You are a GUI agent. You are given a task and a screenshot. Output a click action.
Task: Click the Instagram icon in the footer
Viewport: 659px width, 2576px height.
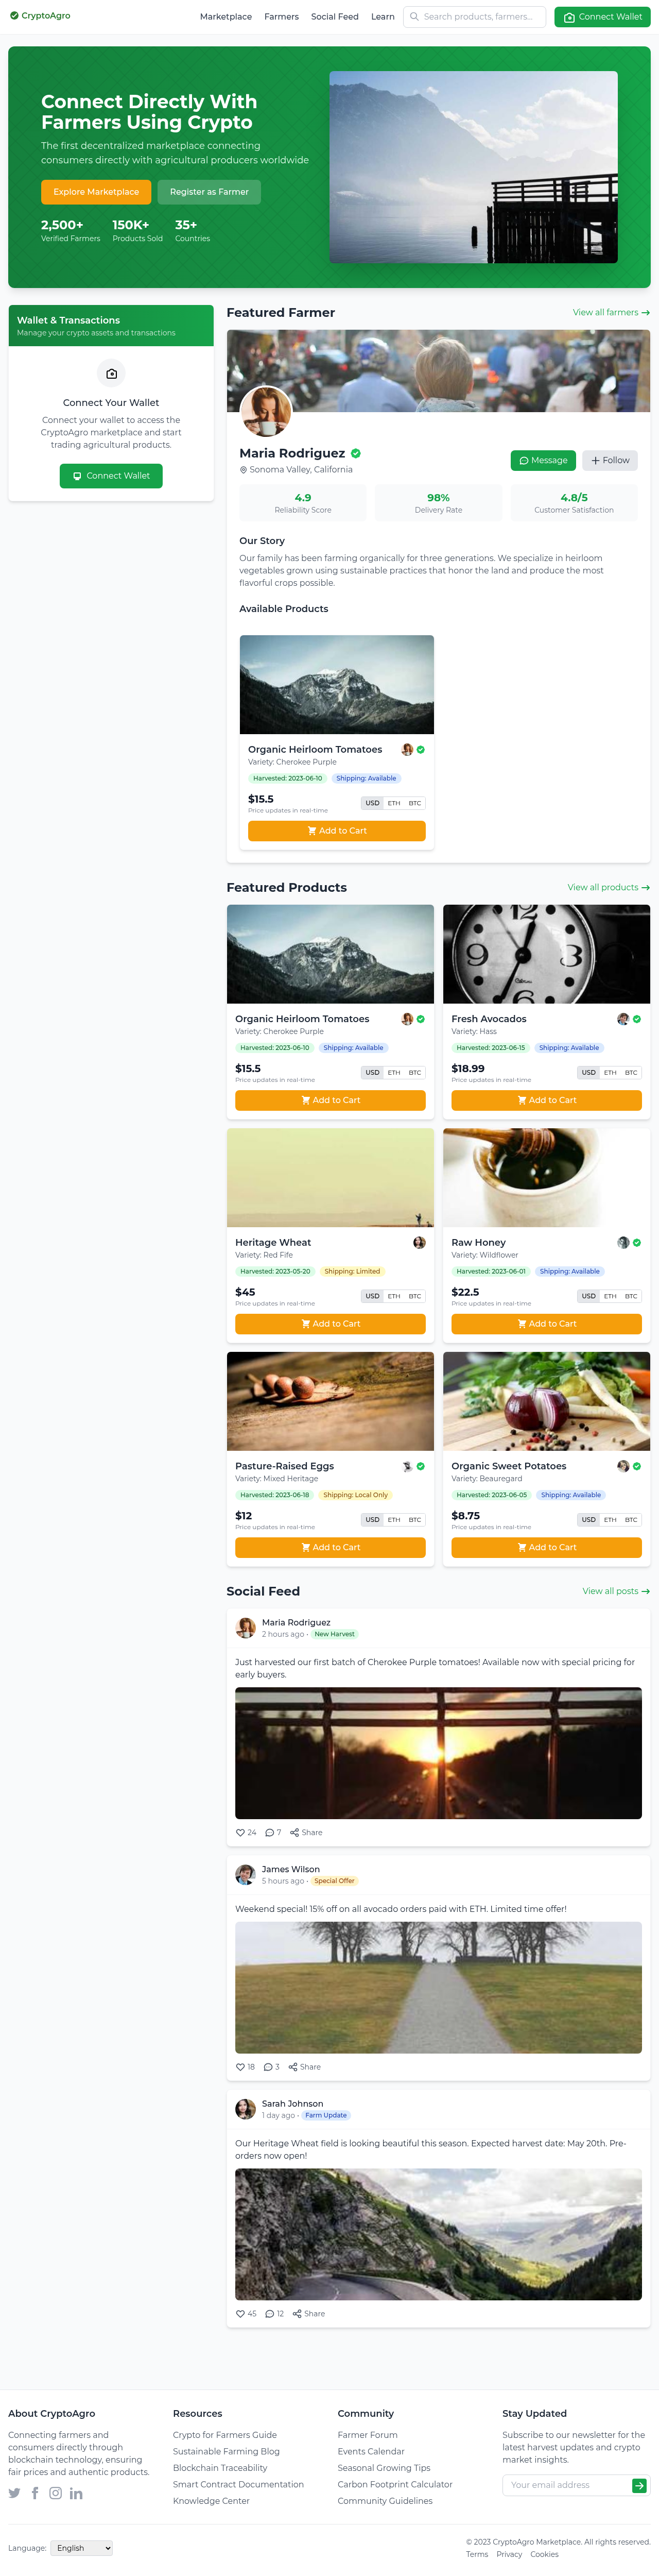(x=55, y=2493)
